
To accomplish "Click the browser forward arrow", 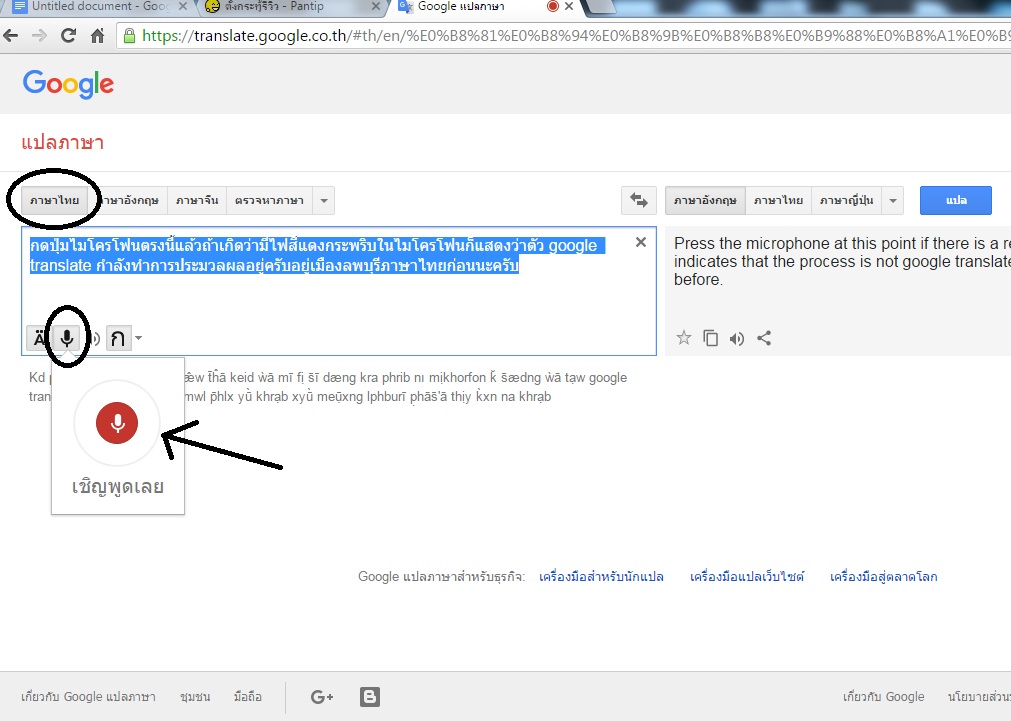I will click(x=39, y=35).
